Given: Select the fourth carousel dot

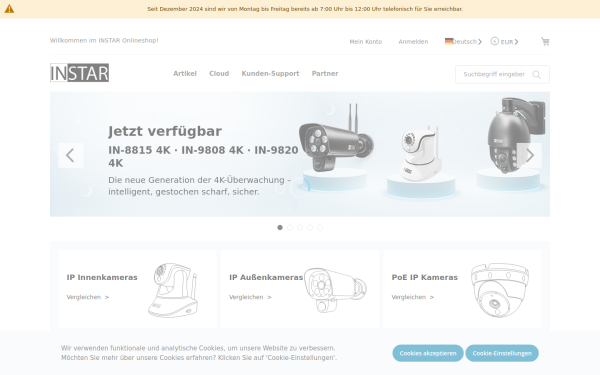Looking at the screenshot, I should 310,228.
